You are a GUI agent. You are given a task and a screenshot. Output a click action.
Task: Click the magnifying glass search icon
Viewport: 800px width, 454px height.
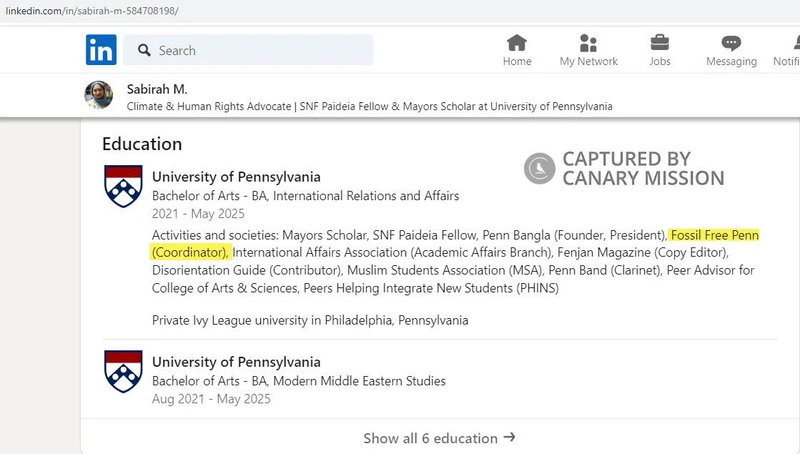pos(144,50)
